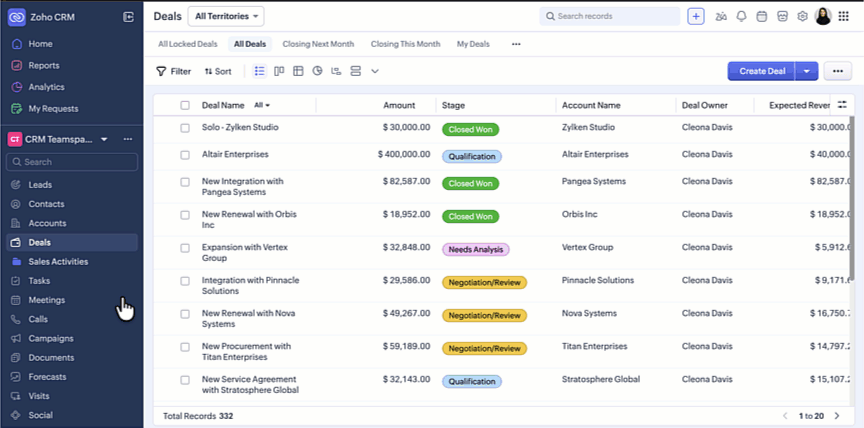Check the New Renewal with Nova Systems row
The height and width of the screenshot is (428, 864).
point(185,314)
